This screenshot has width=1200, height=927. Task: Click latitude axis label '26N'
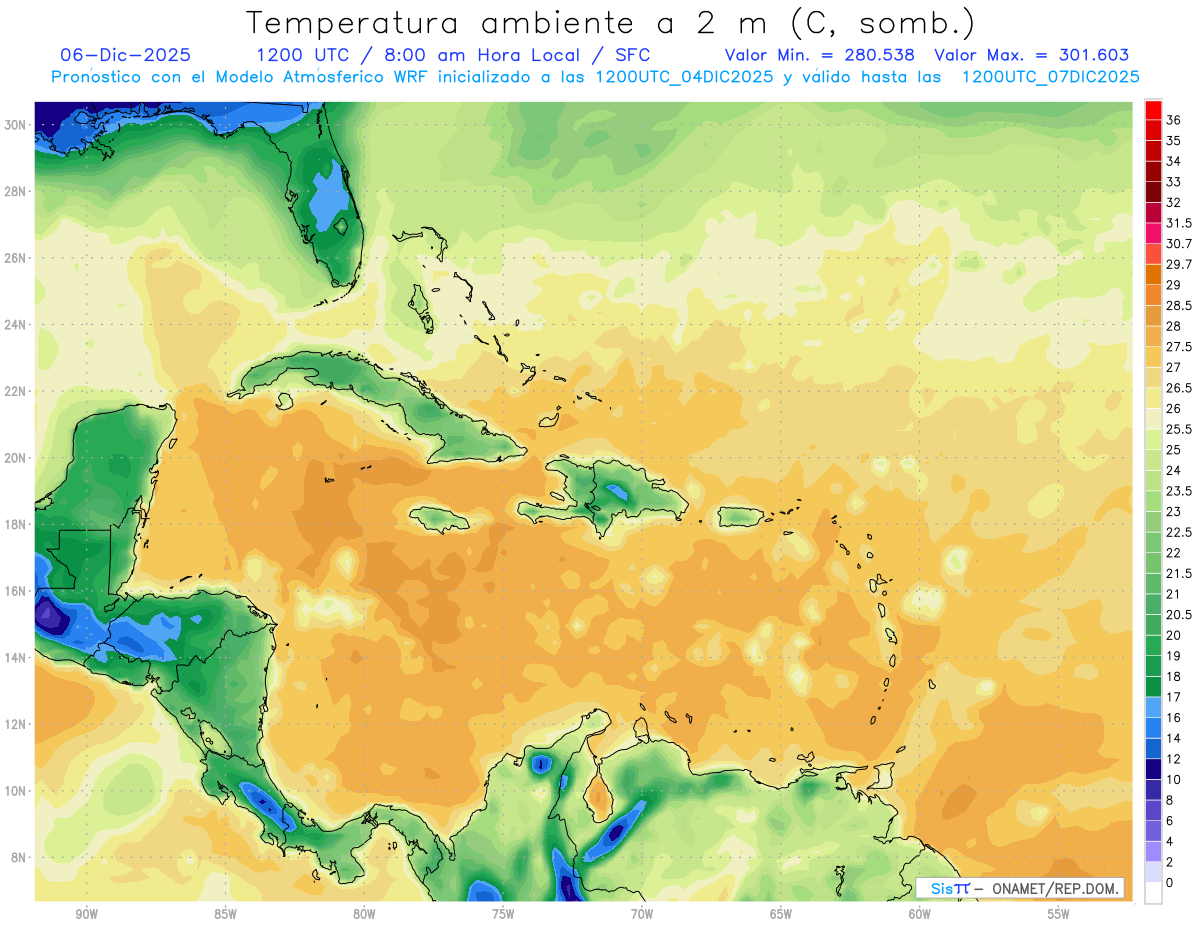click(x=16, y=258)
